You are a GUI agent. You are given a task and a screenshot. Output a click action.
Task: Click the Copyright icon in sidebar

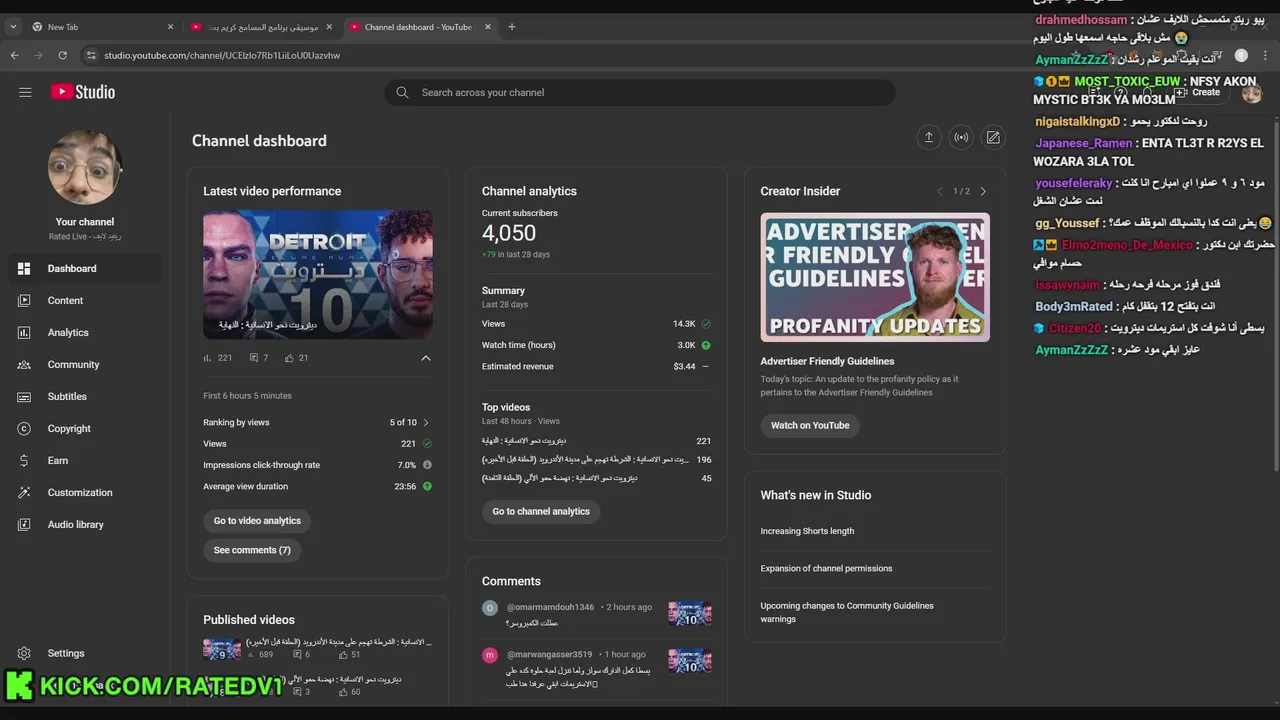[x=24, y=428]
